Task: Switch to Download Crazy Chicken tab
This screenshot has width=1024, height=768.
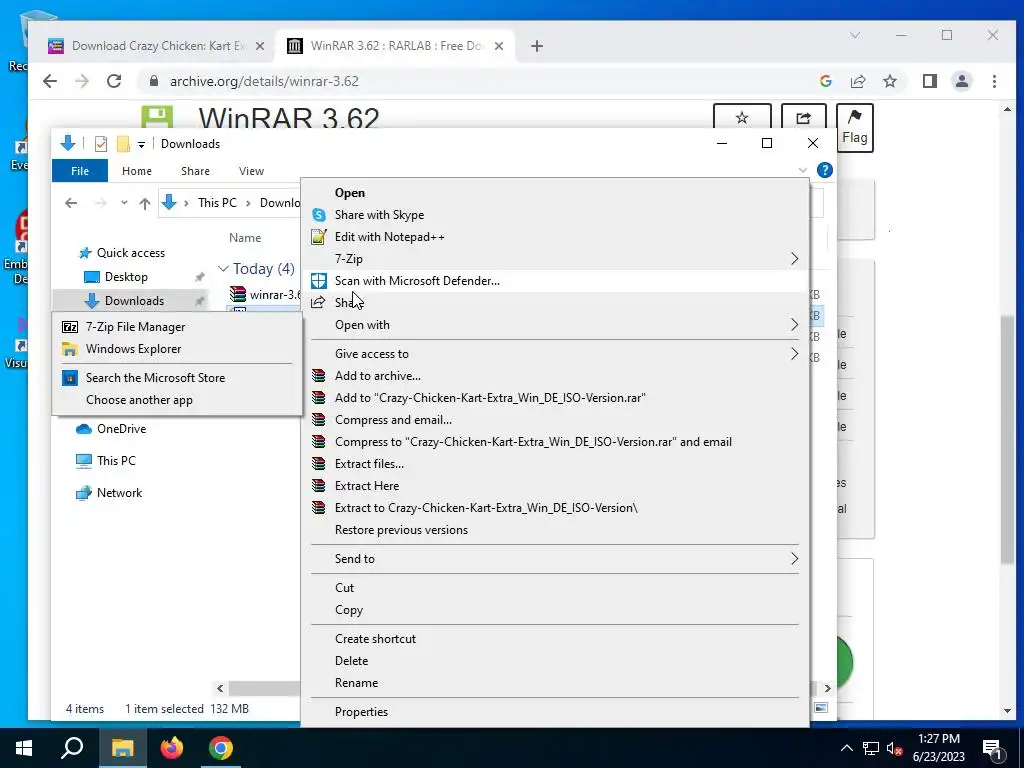Action: coord(157,46)
